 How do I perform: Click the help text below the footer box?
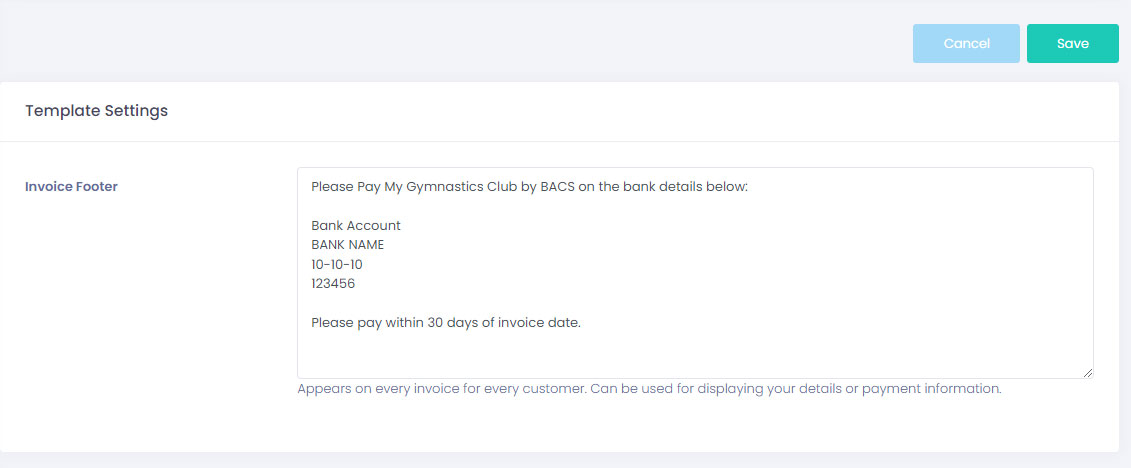649,388
